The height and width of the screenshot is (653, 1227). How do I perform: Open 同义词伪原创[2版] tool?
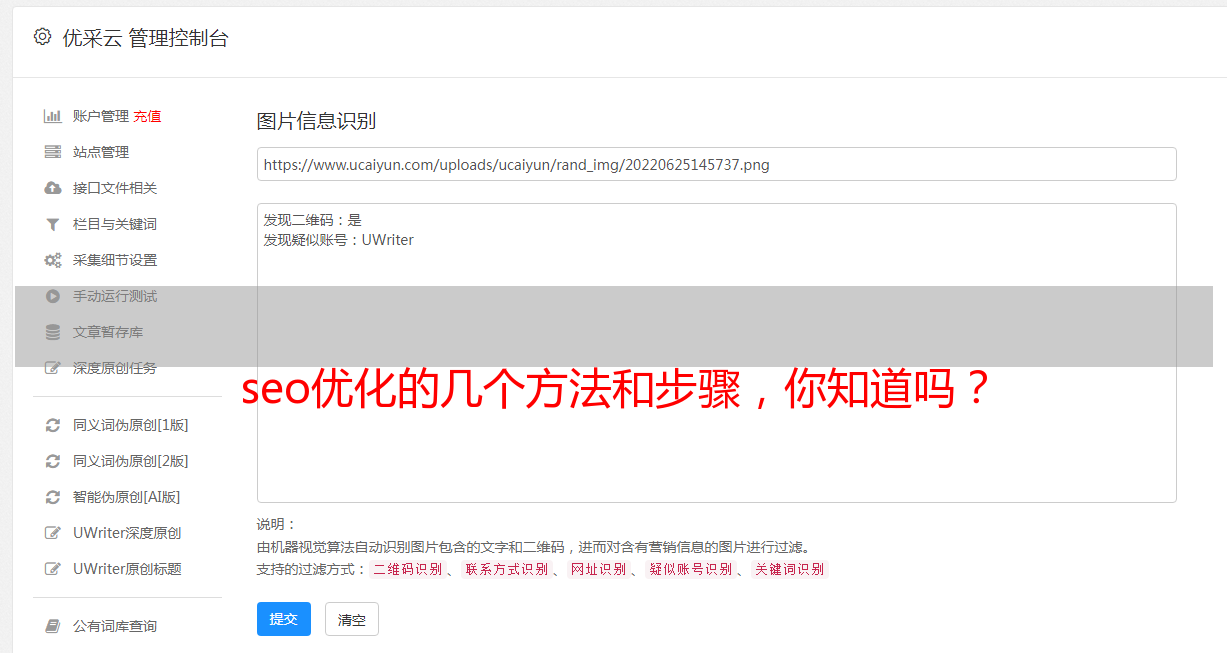[x=130, y=461]
